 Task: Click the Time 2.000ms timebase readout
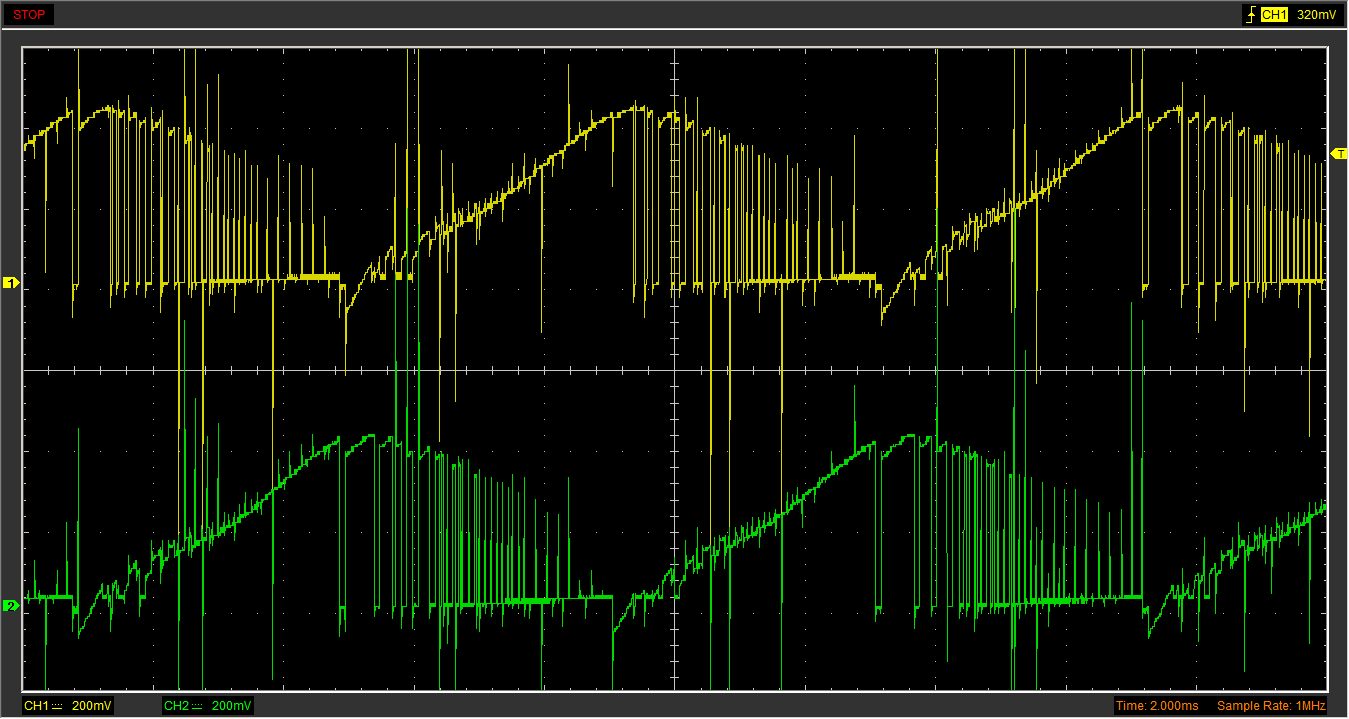click(x=1160, y=707)
